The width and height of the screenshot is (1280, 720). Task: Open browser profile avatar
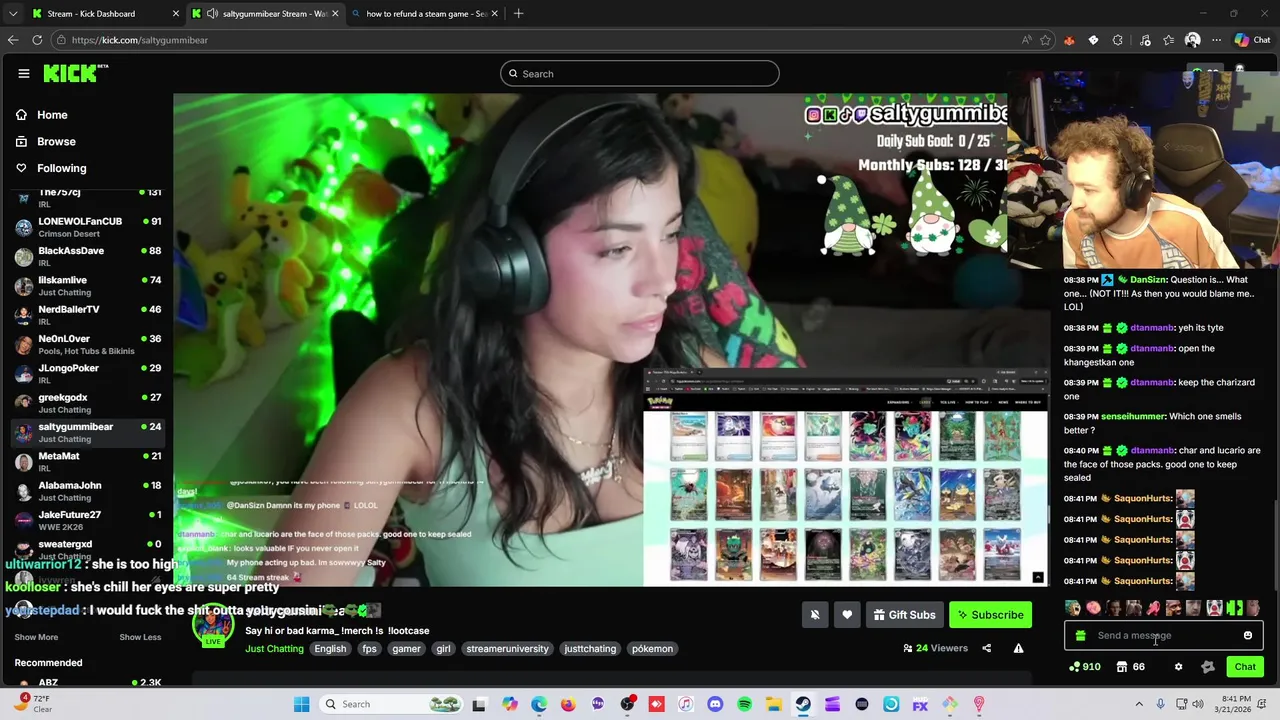pyautogui.click(x=1192, y=40)
